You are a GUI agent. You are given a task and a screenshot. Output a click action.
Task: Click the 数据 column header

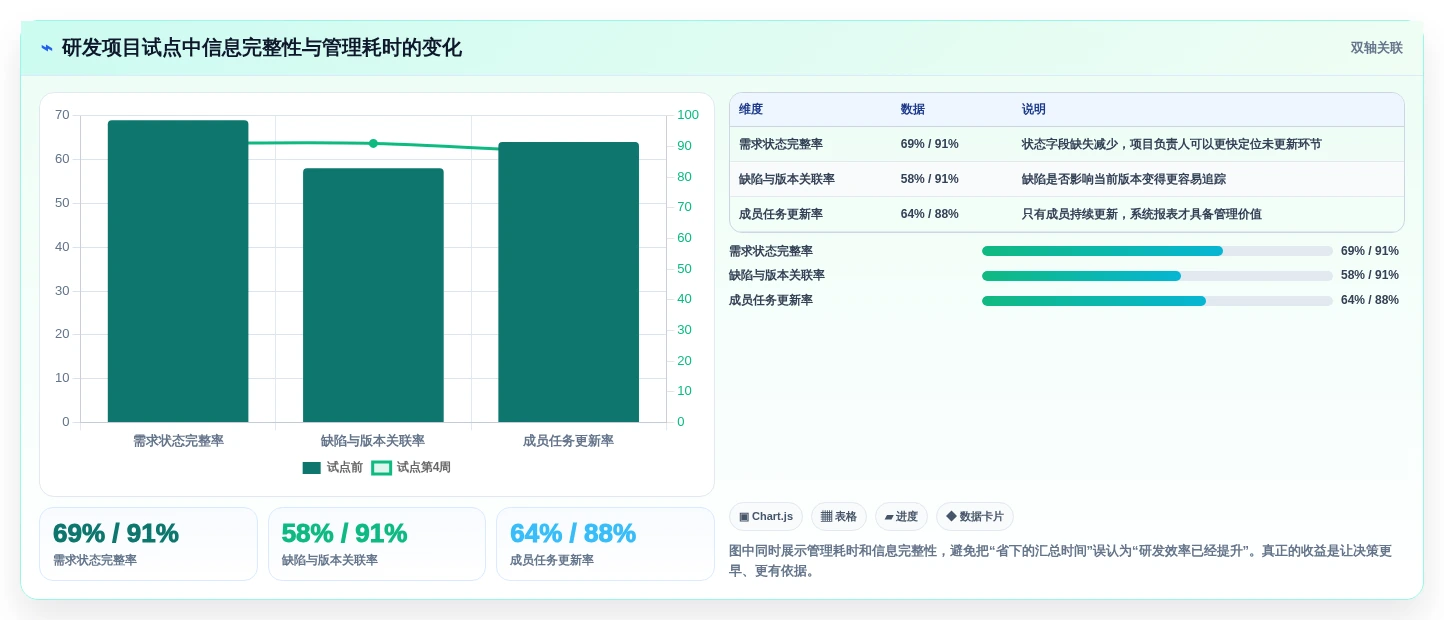pos(913,109)
